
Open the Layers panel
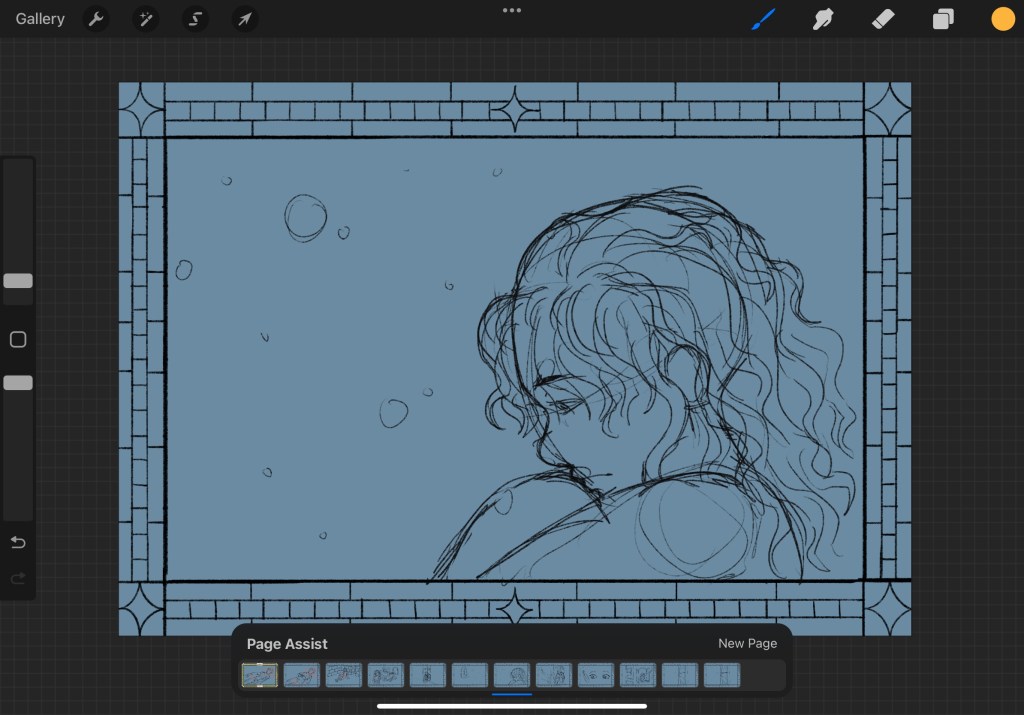click(x=942, y=19)
